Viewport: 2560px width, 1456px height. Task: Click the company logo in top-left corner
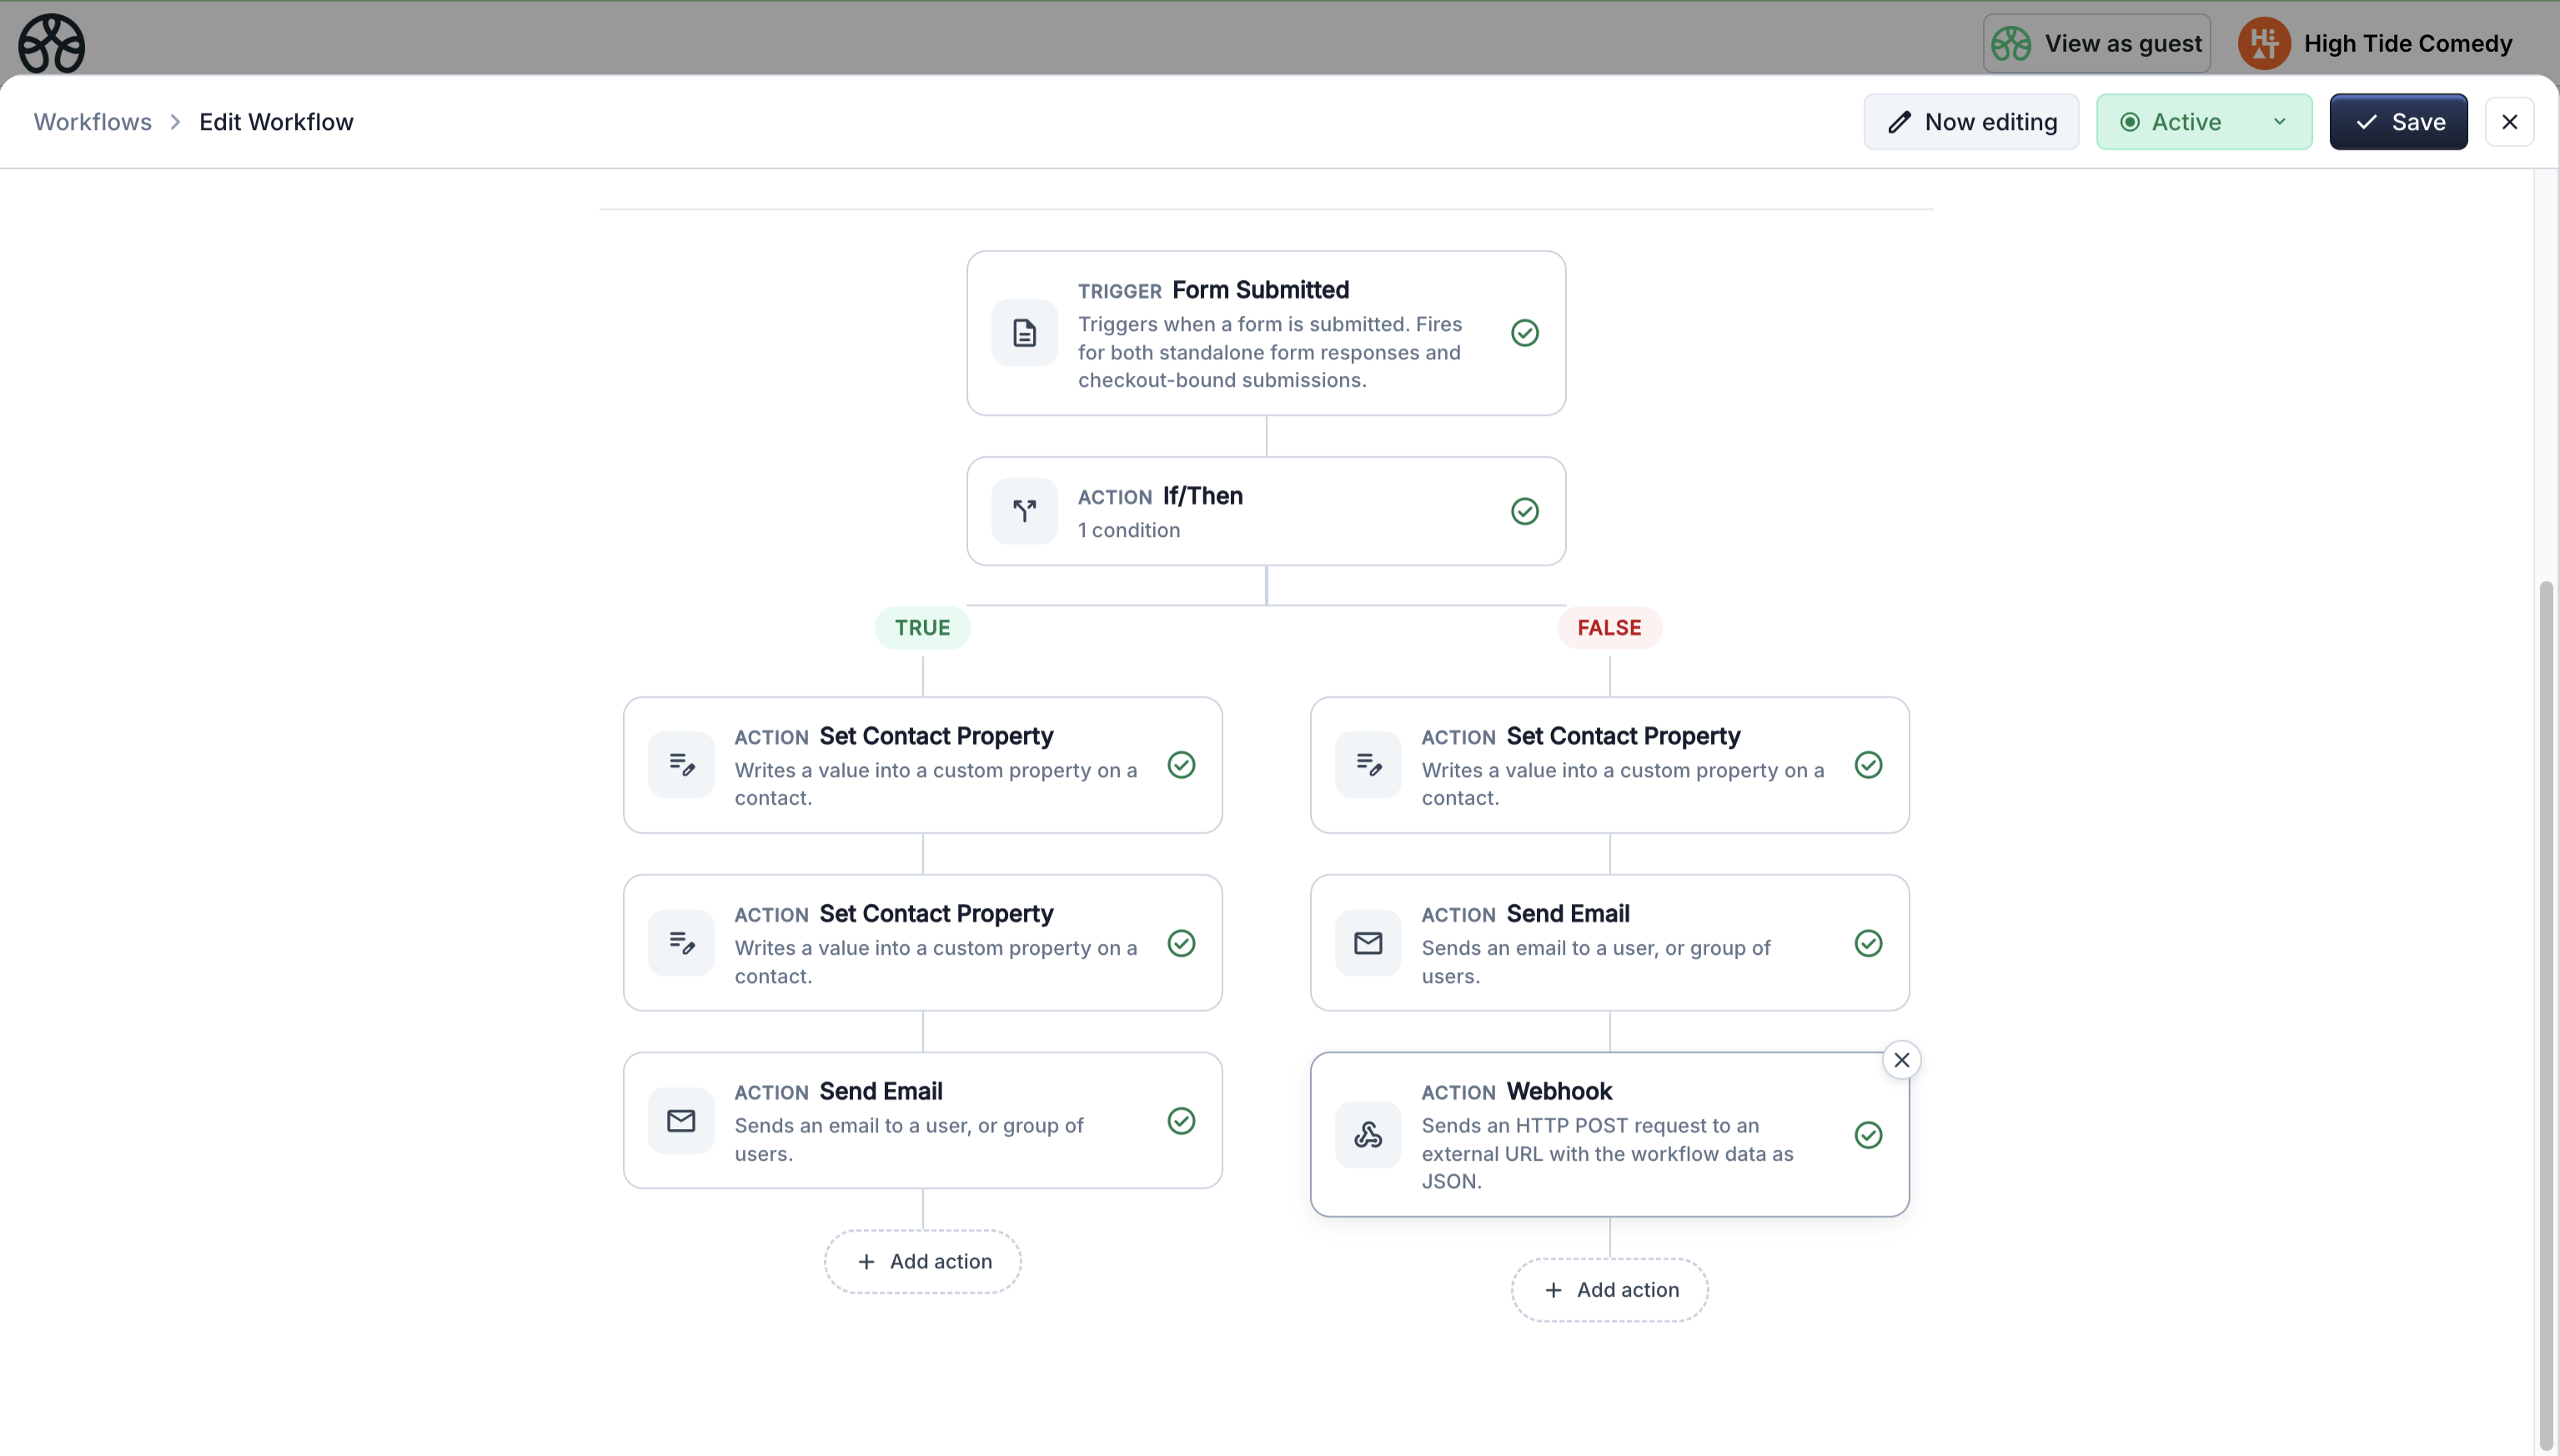coord(51,43)
